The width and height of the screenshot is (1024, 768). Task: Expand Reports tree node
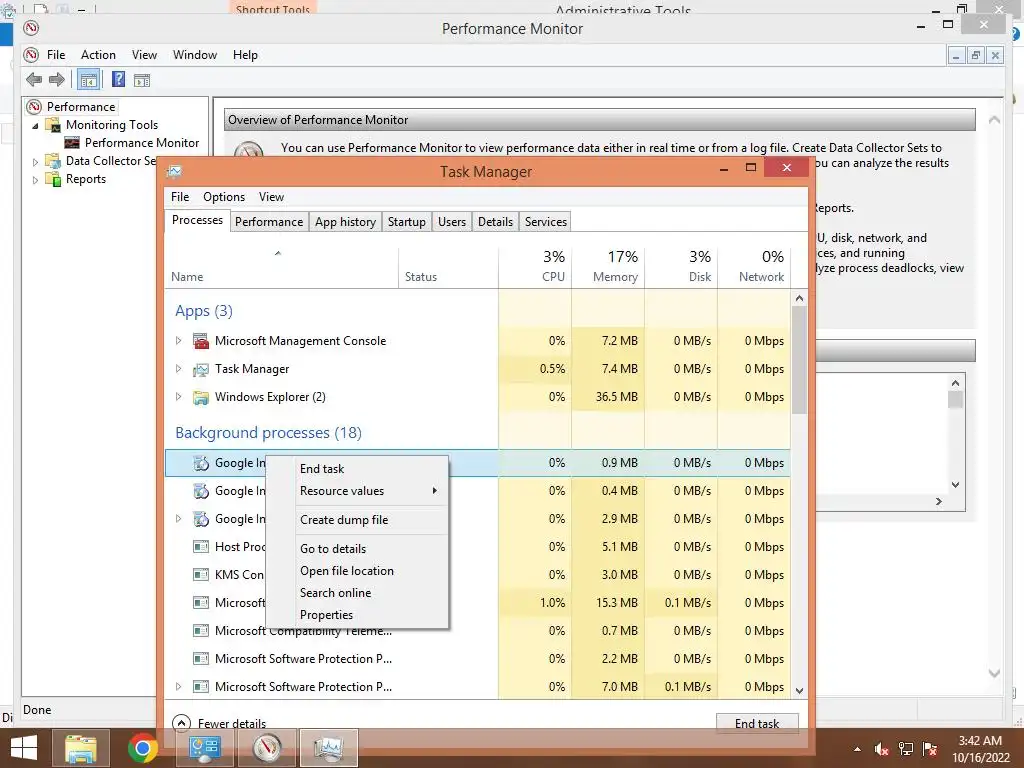click(x=35, y=180)
